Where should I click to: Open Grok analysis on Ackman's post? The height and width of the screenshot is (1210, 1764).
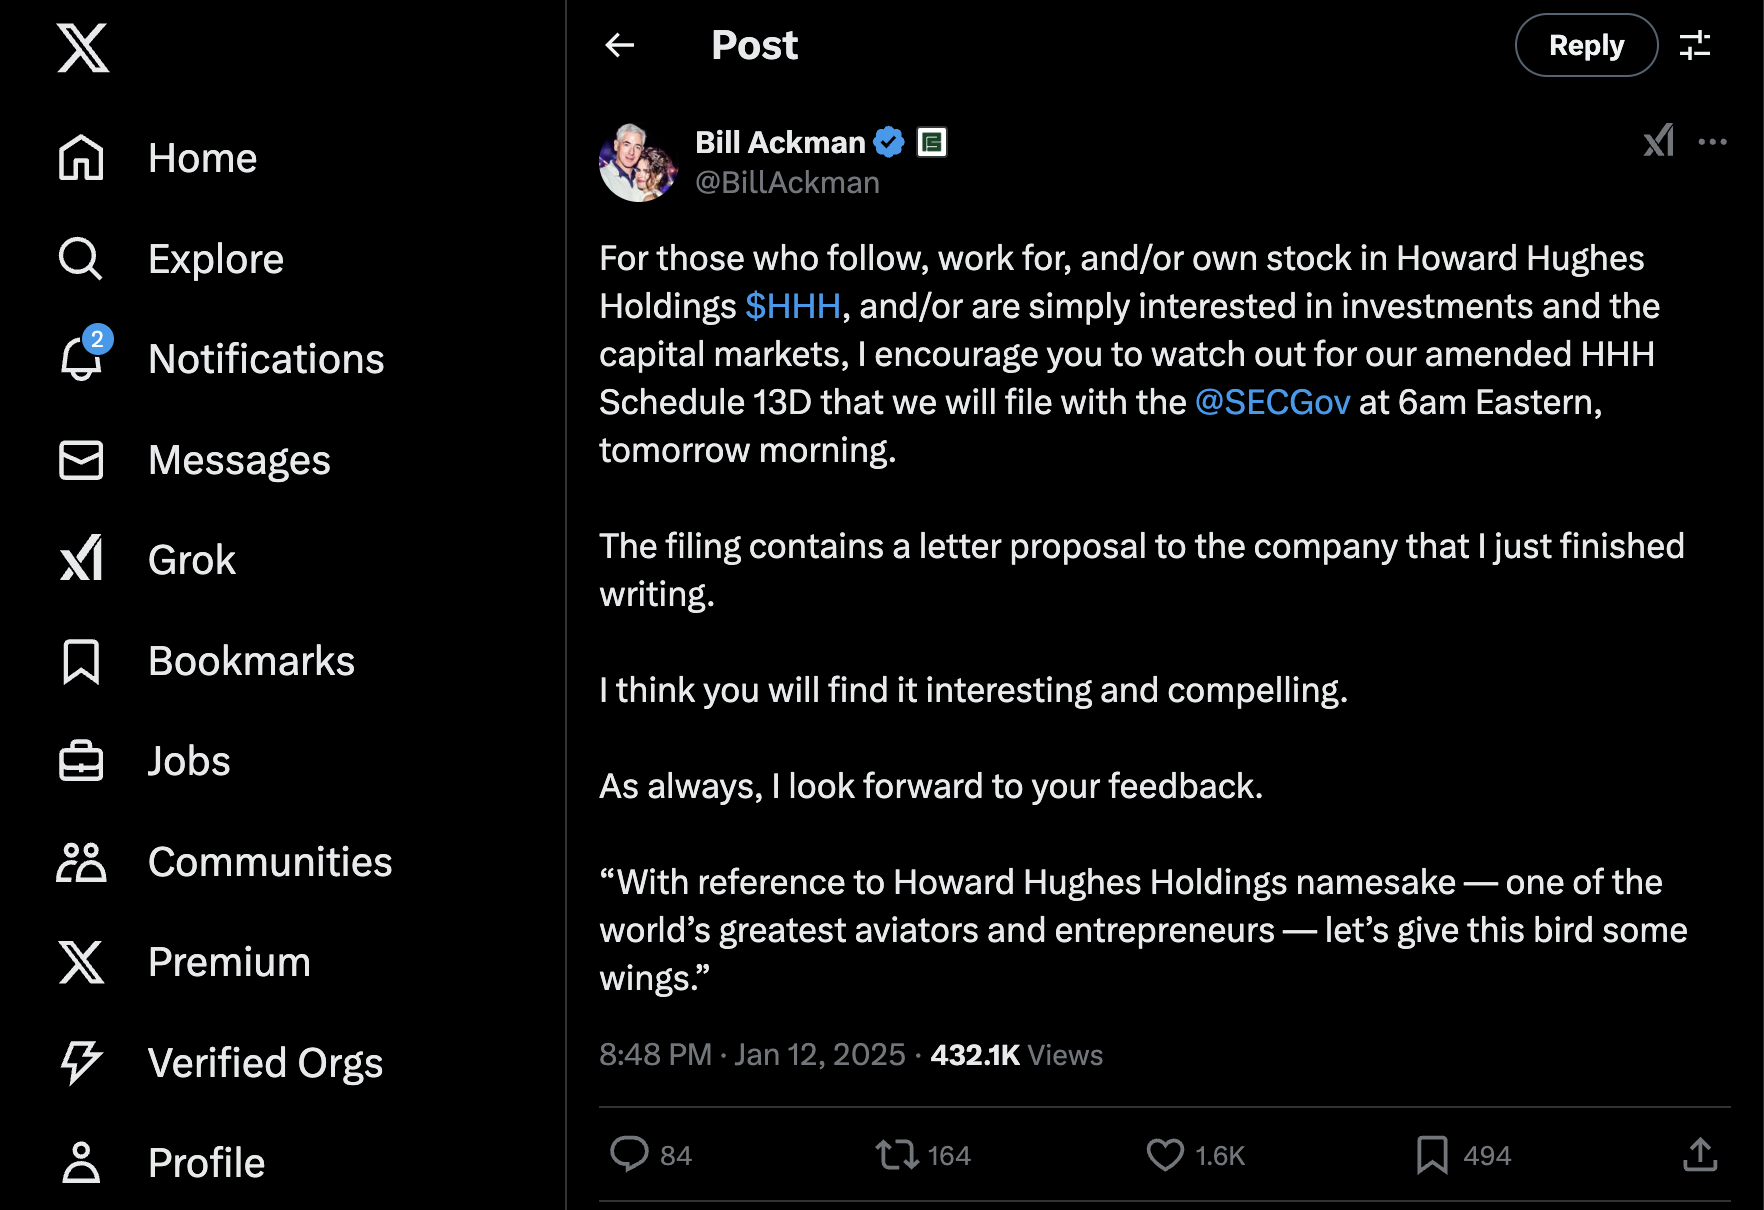1660,142
